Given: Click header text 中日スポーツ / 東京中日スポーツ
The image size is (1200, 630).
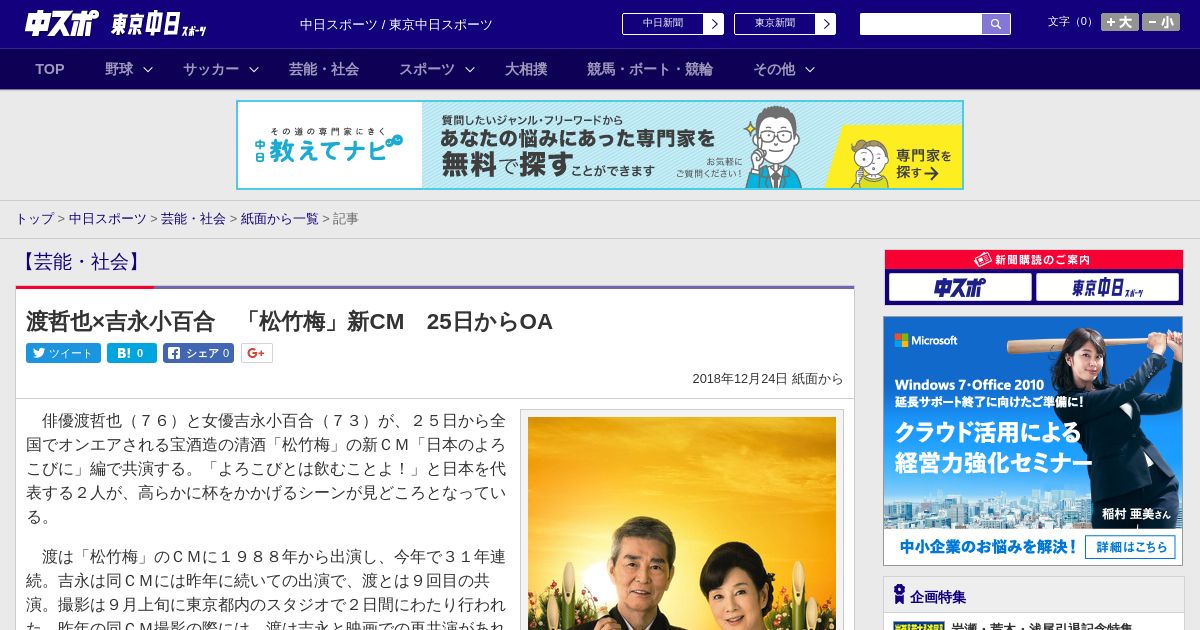Looking at the screenshot, I should coord(396,25).
